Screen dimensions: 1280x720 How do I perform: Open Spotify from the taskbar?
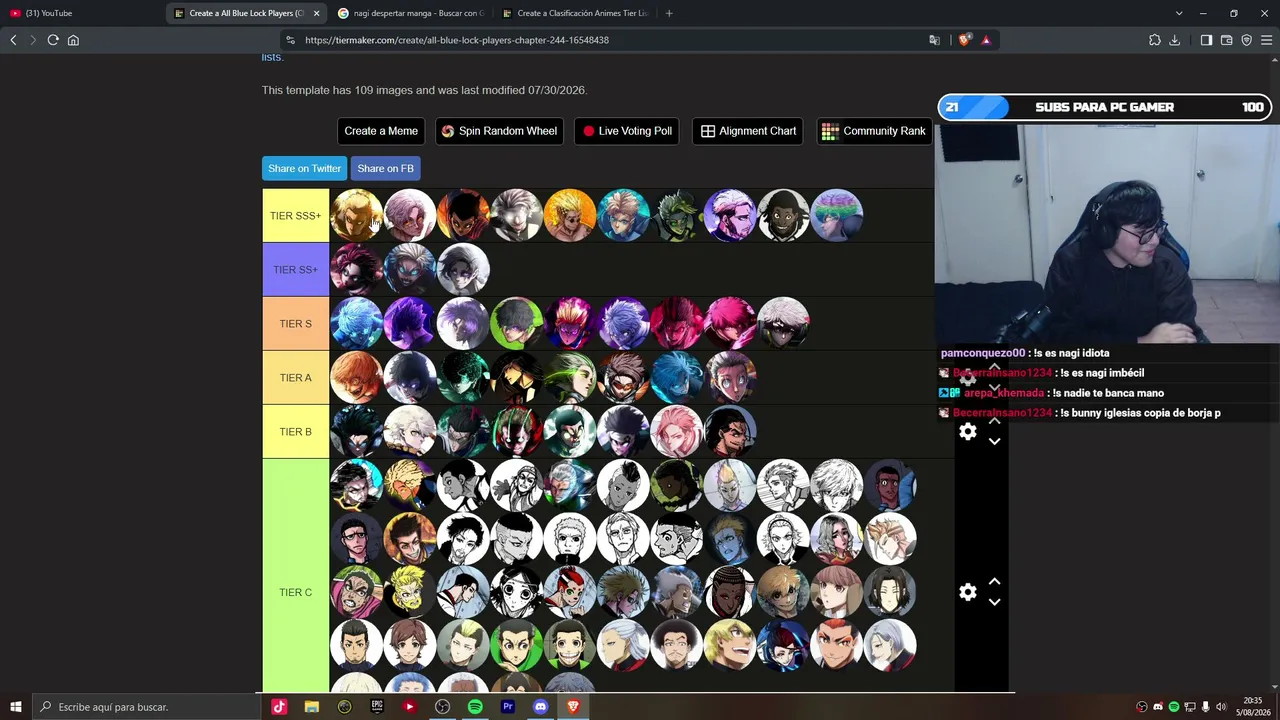pyautogui.click(x=475, y=707)
